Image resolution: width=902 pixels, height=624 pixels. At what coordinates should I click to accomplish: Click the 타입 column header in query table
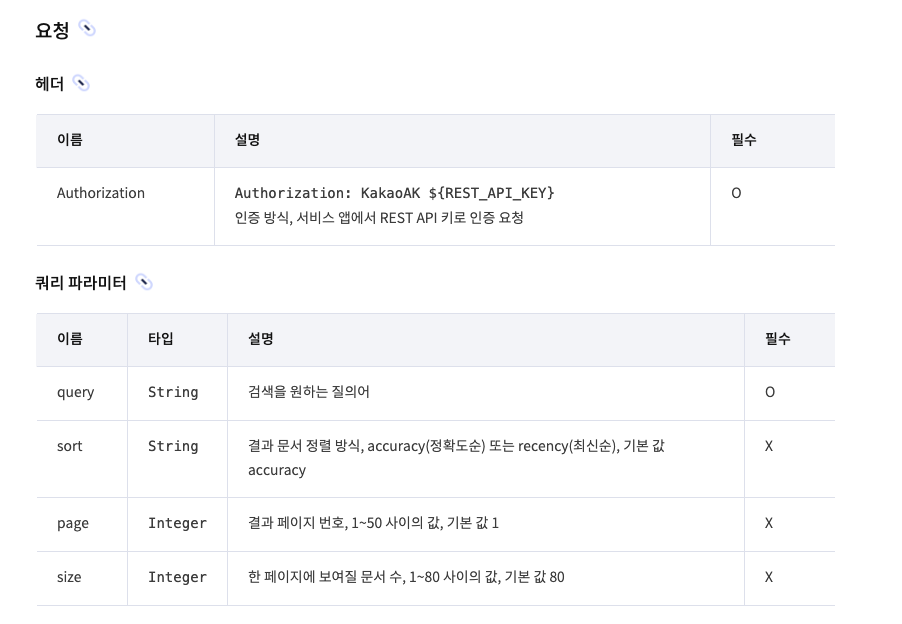(x=160, y=339)
